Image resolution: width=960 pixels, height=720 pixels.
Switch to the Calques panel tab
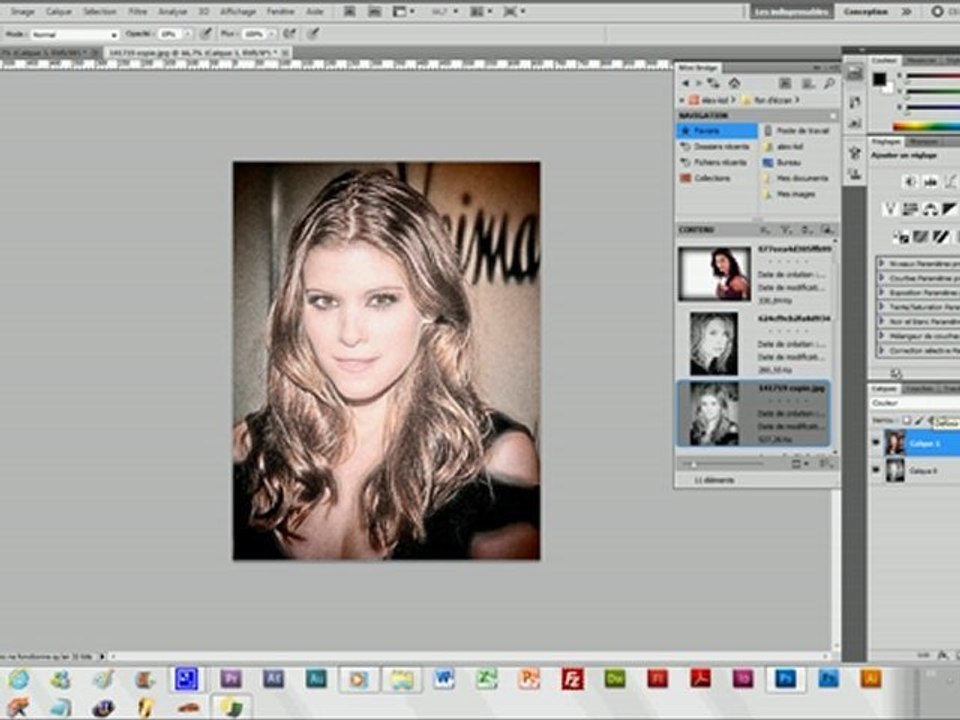(x=883, y=389)
